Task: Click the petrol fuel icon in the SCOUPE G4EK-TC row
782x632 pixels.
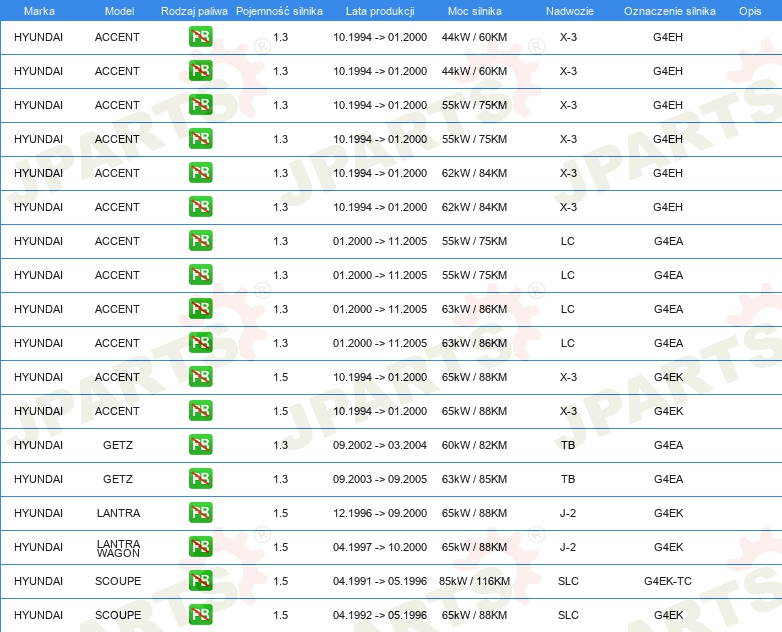Action: pyautogui.click(x=200, y=581)
